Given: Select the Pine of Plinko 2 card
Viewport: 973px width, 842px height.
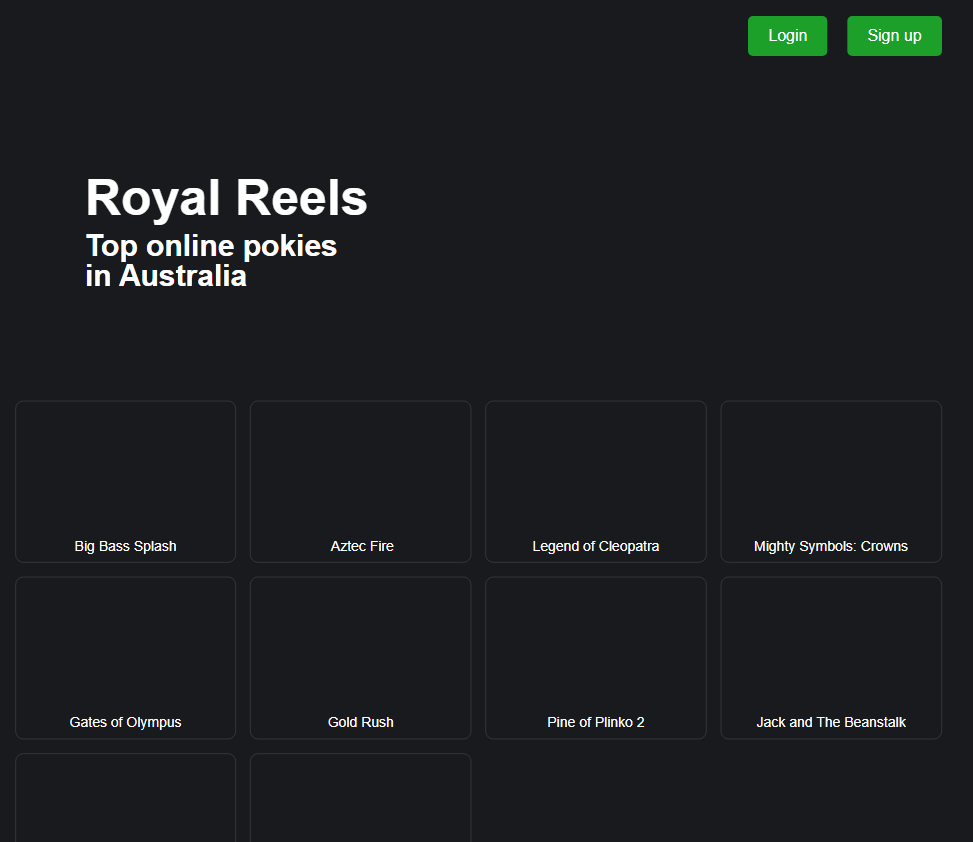Looking at the screenshot, I should tap(596, 658).
